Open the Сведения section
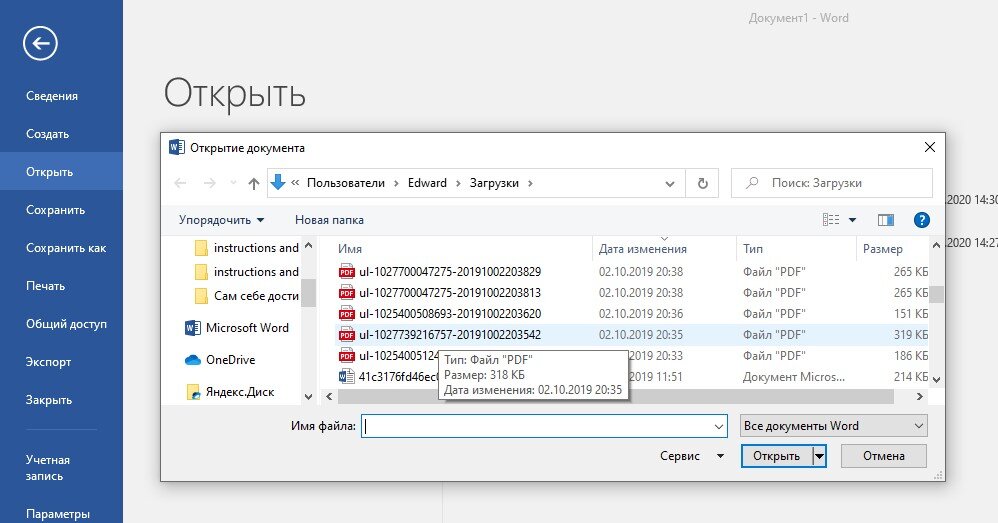The height and width of the screenshot is (523, 998). [x=52, y=96]
